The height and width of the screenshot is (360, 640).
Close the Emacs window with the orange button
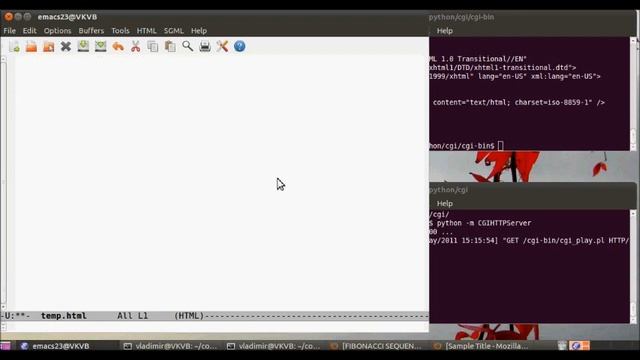pos(9,17)
